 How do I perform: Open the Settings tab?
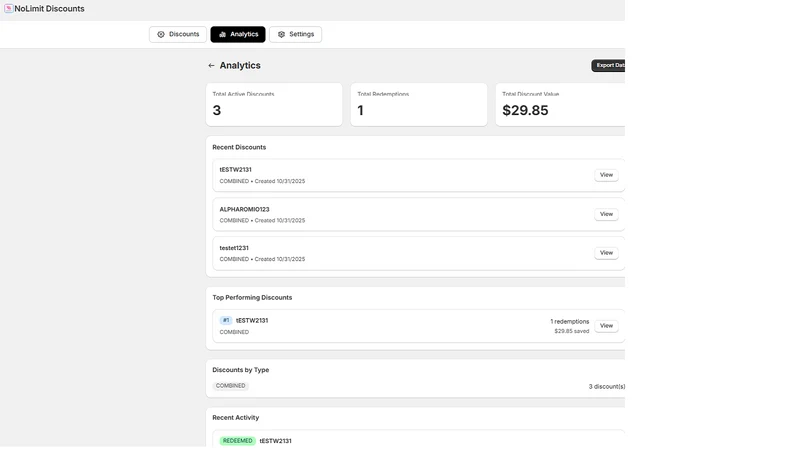click(x=295, y=34)
